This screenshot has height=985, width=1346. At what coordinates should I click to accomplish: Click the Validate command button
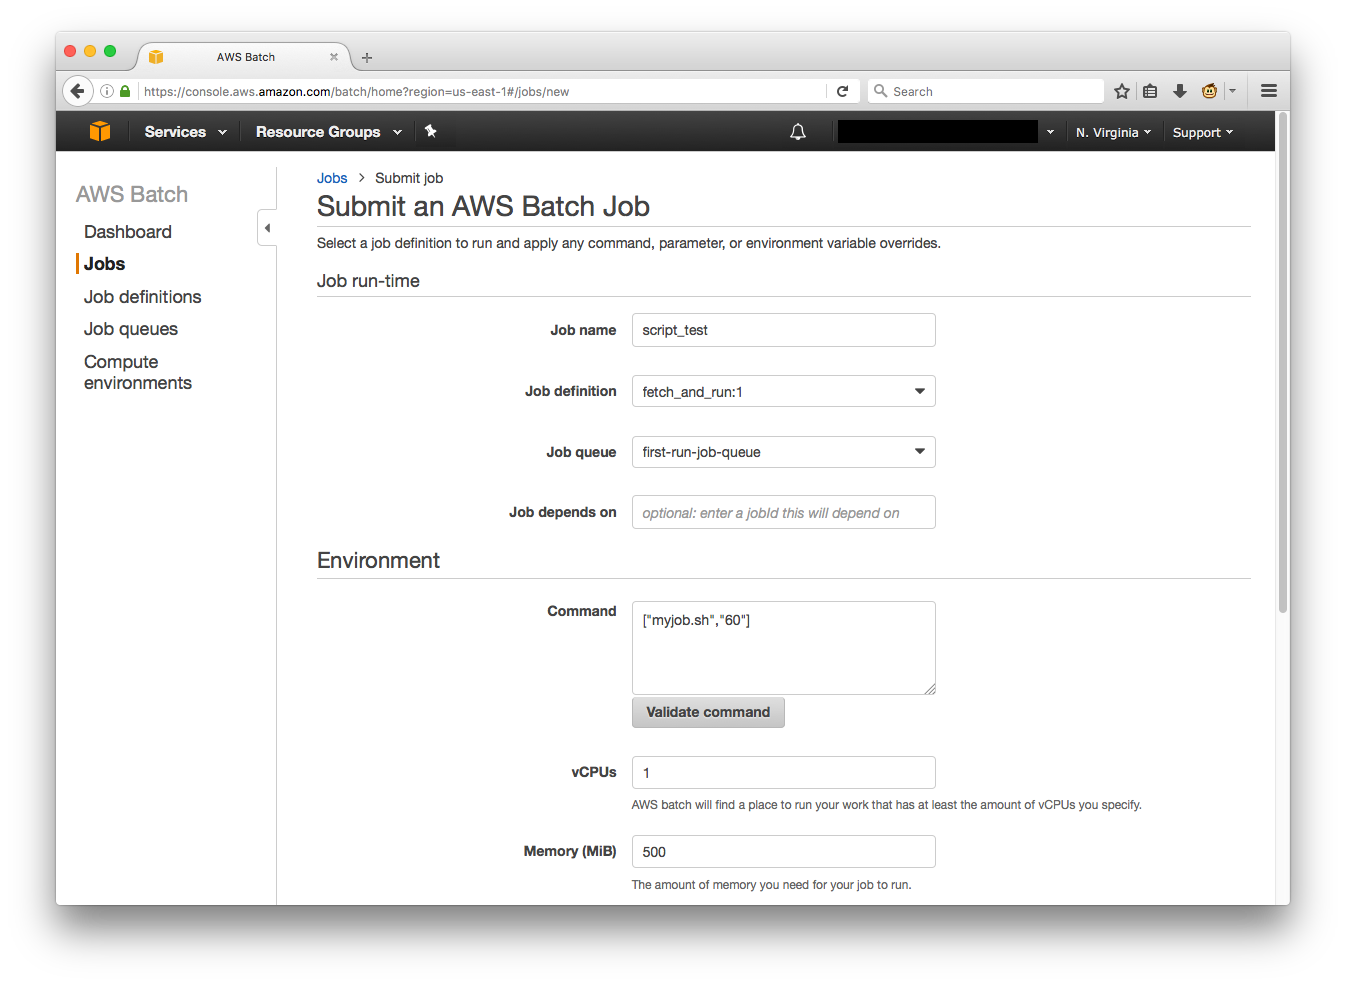pyautogui.click(x=708, y=712)
